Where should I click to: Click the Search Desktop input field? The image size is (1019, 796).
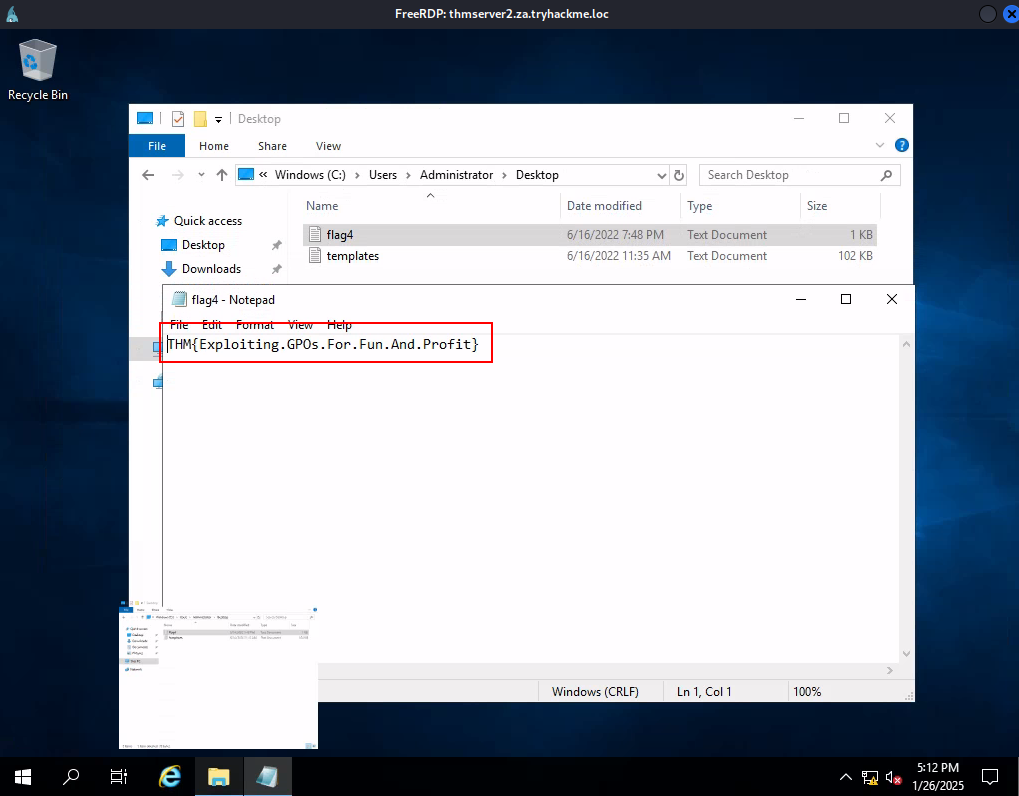point(790,175)
